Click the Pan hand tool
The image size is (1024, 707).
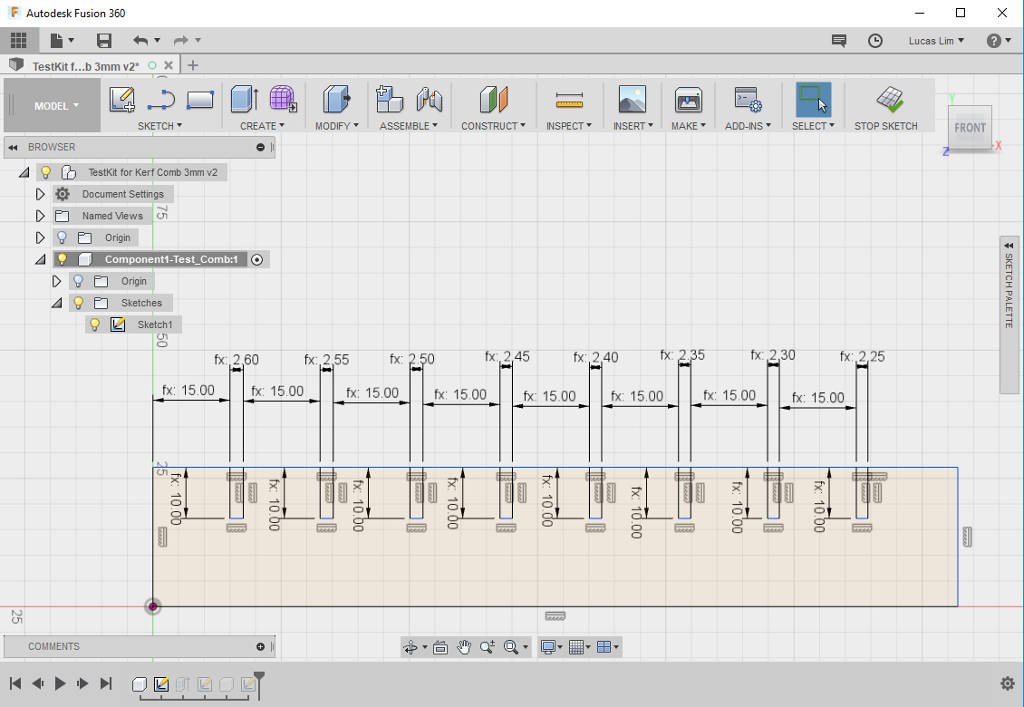[x=464, y=647]
